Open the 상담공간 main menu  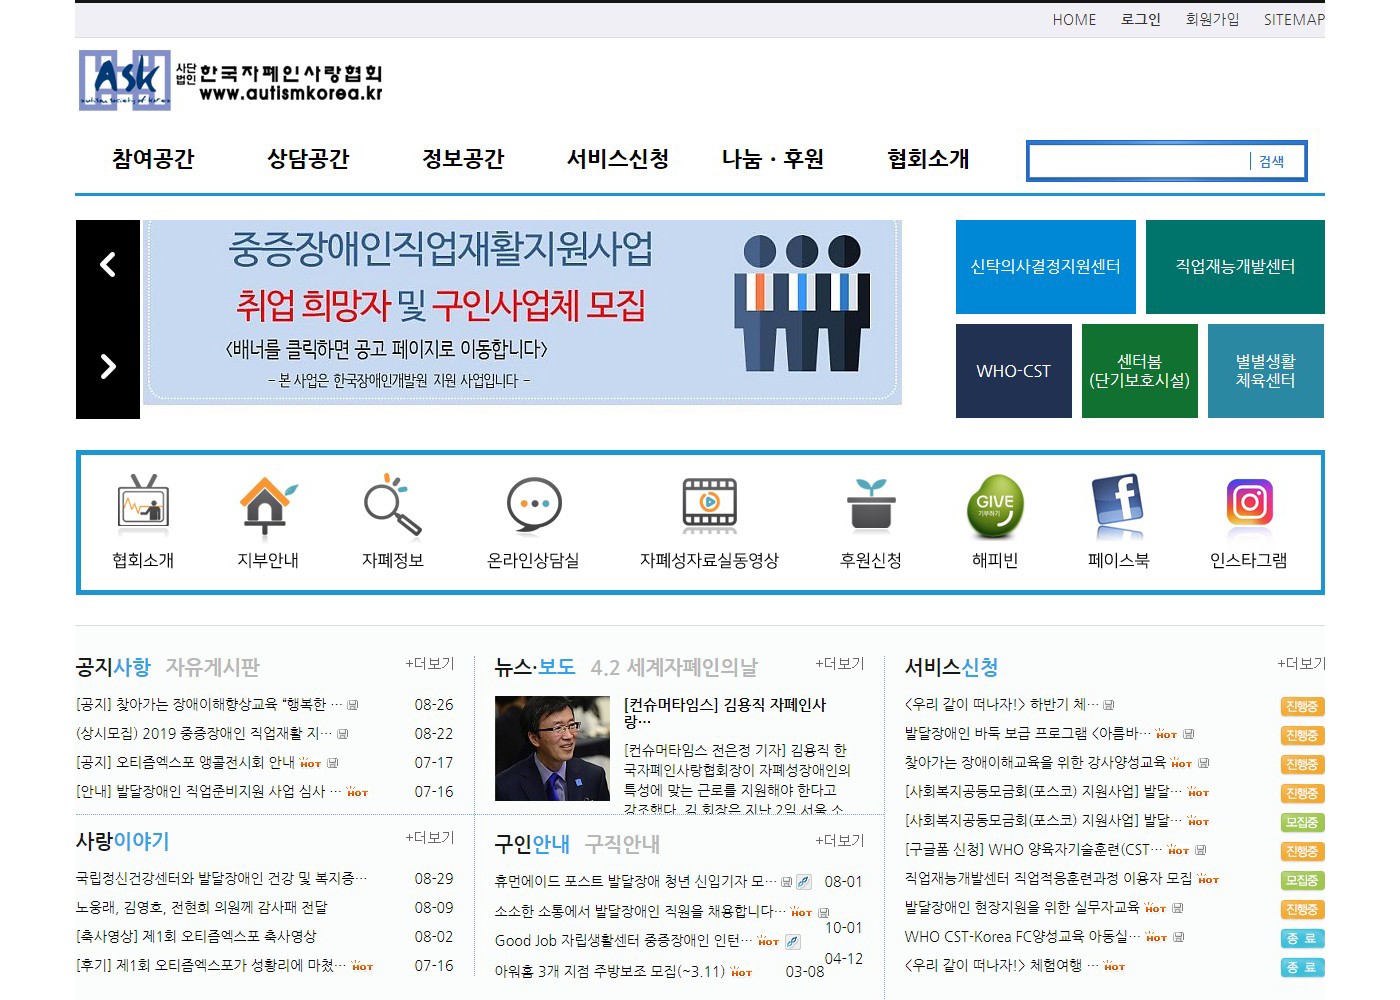(x=308, y=159)
